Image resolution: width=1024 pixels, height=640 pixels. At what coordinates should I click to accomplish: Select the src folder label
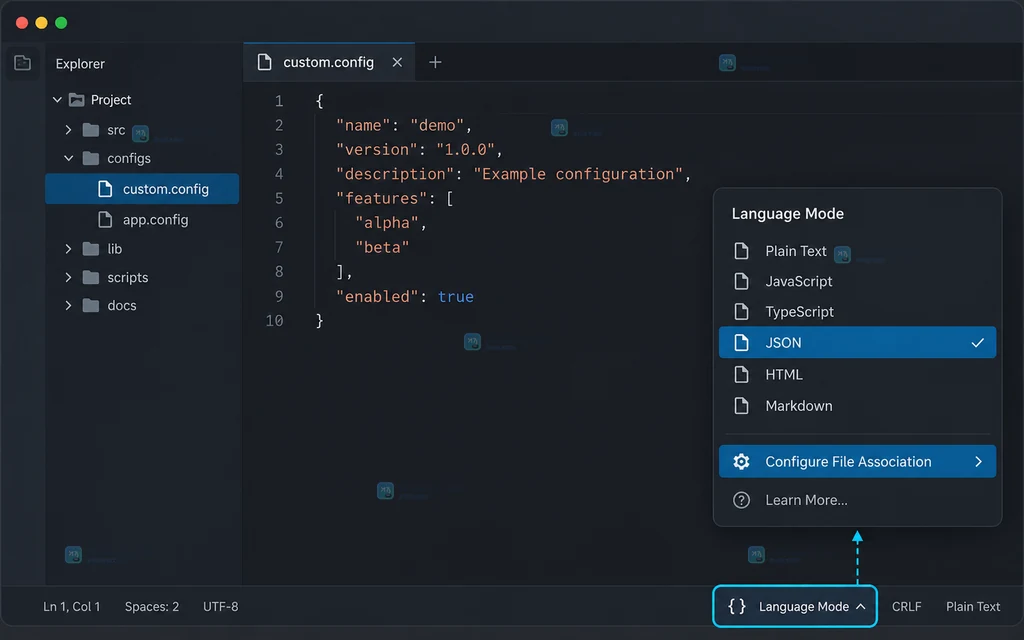tap(116, 130)
